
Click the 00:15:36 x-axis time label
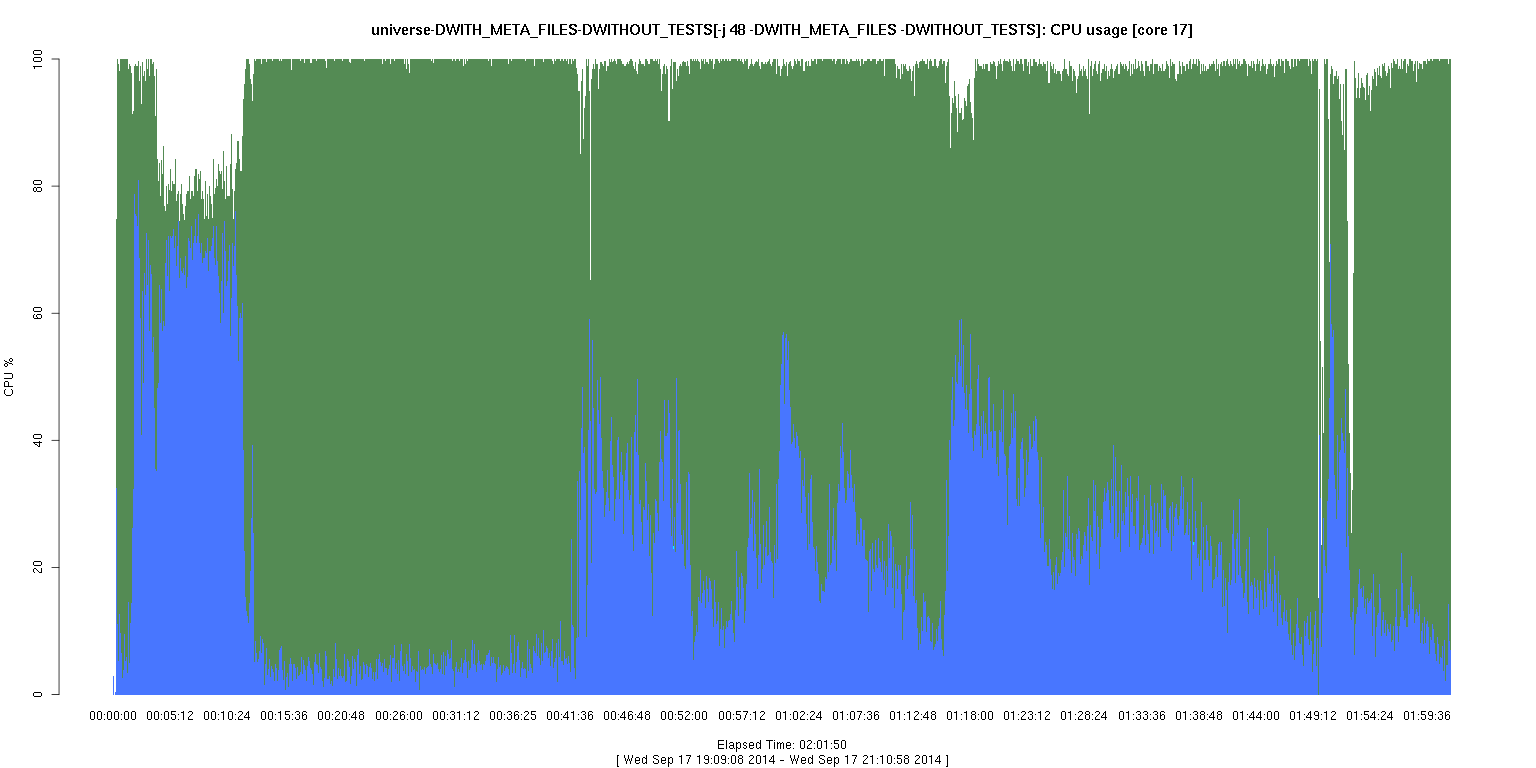coord(284,716)
